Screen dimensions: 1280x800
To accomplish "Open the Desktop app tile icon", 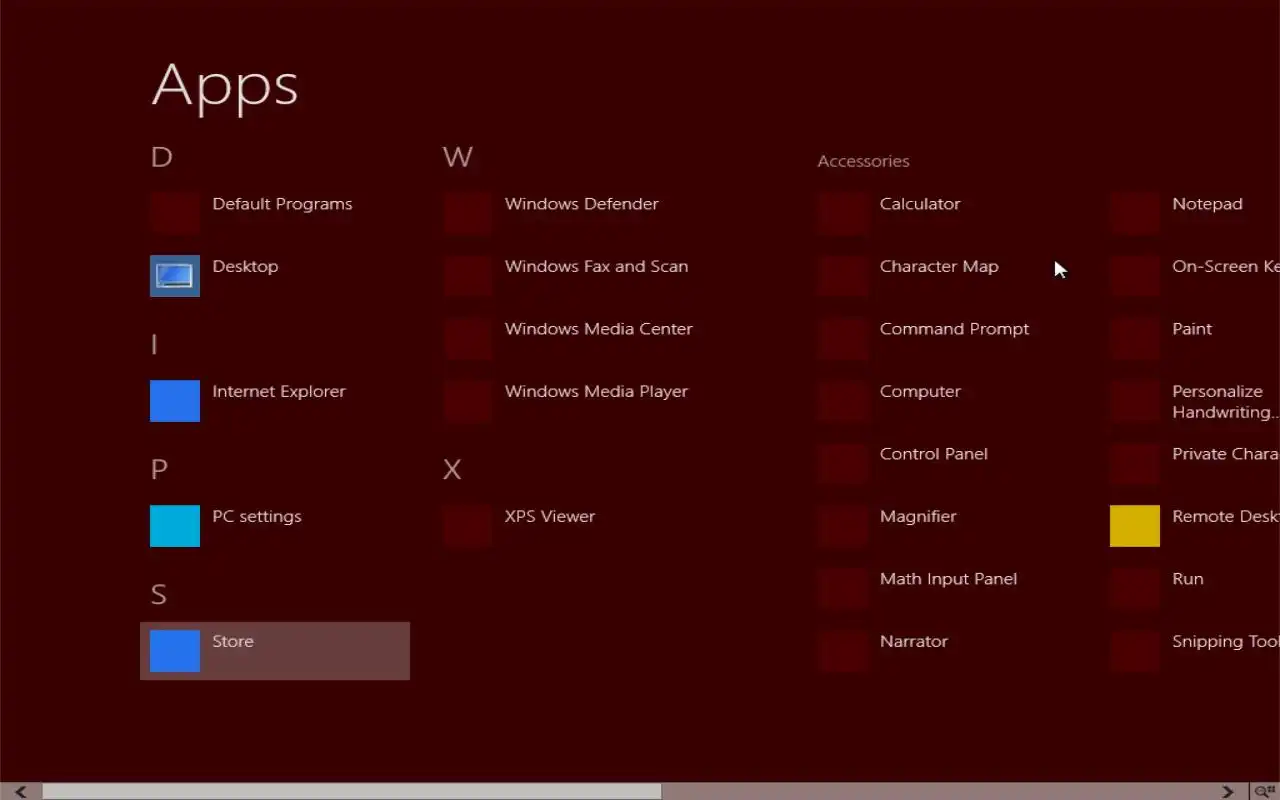I will click(175, 276).
